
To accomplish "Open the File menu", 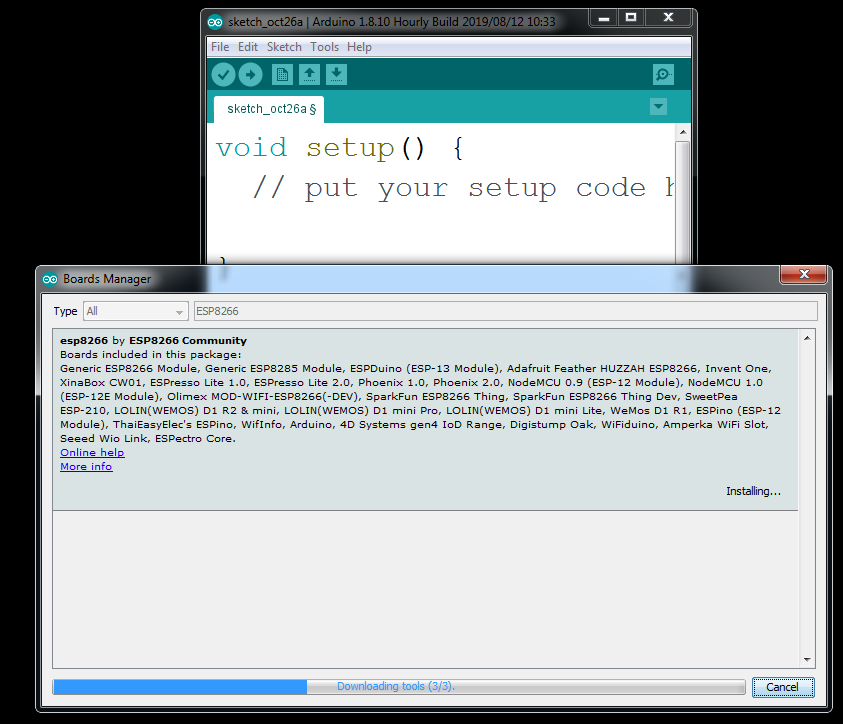I will 220,47.
